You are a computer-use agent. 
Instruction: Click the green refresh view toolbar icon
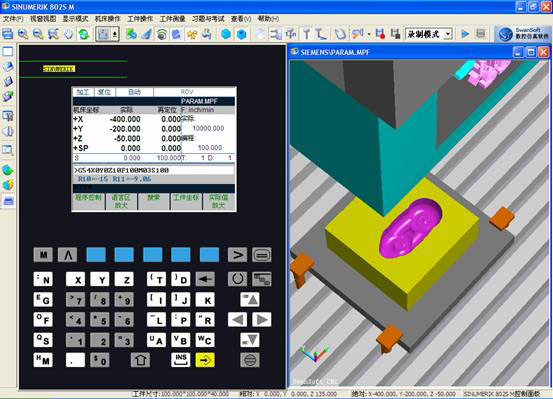click(x=84, y=34)
